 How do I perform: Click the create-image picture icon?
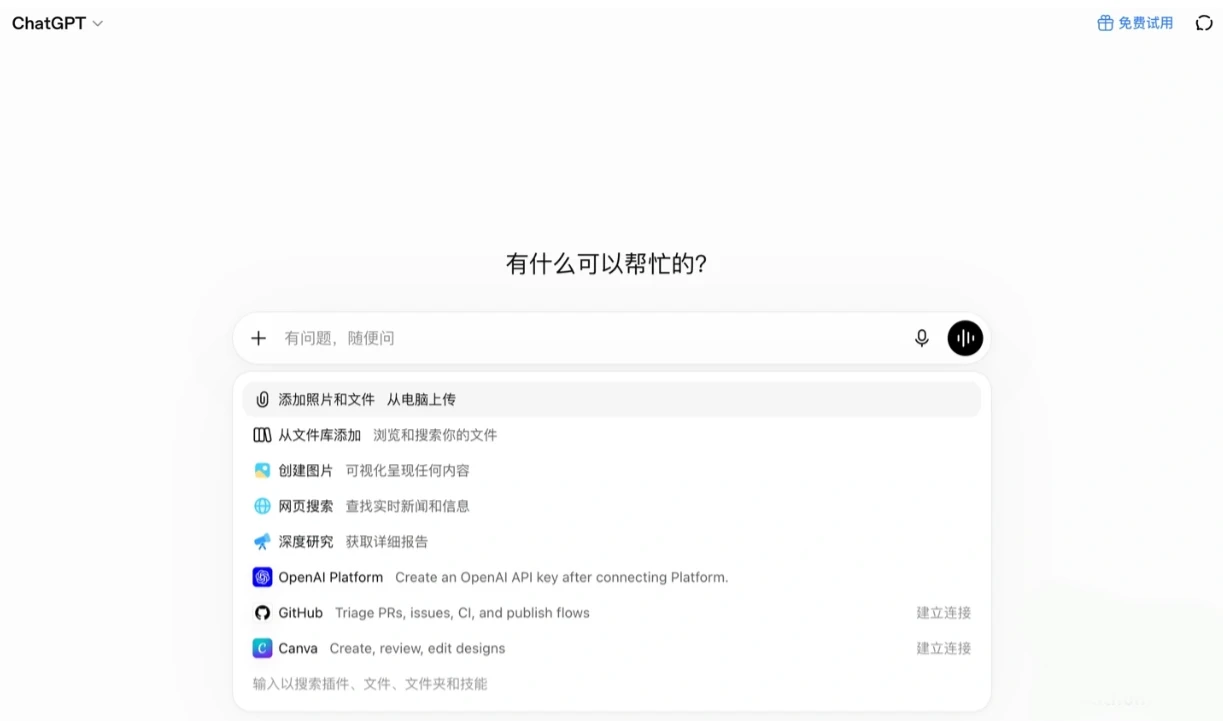pos(262,470)
